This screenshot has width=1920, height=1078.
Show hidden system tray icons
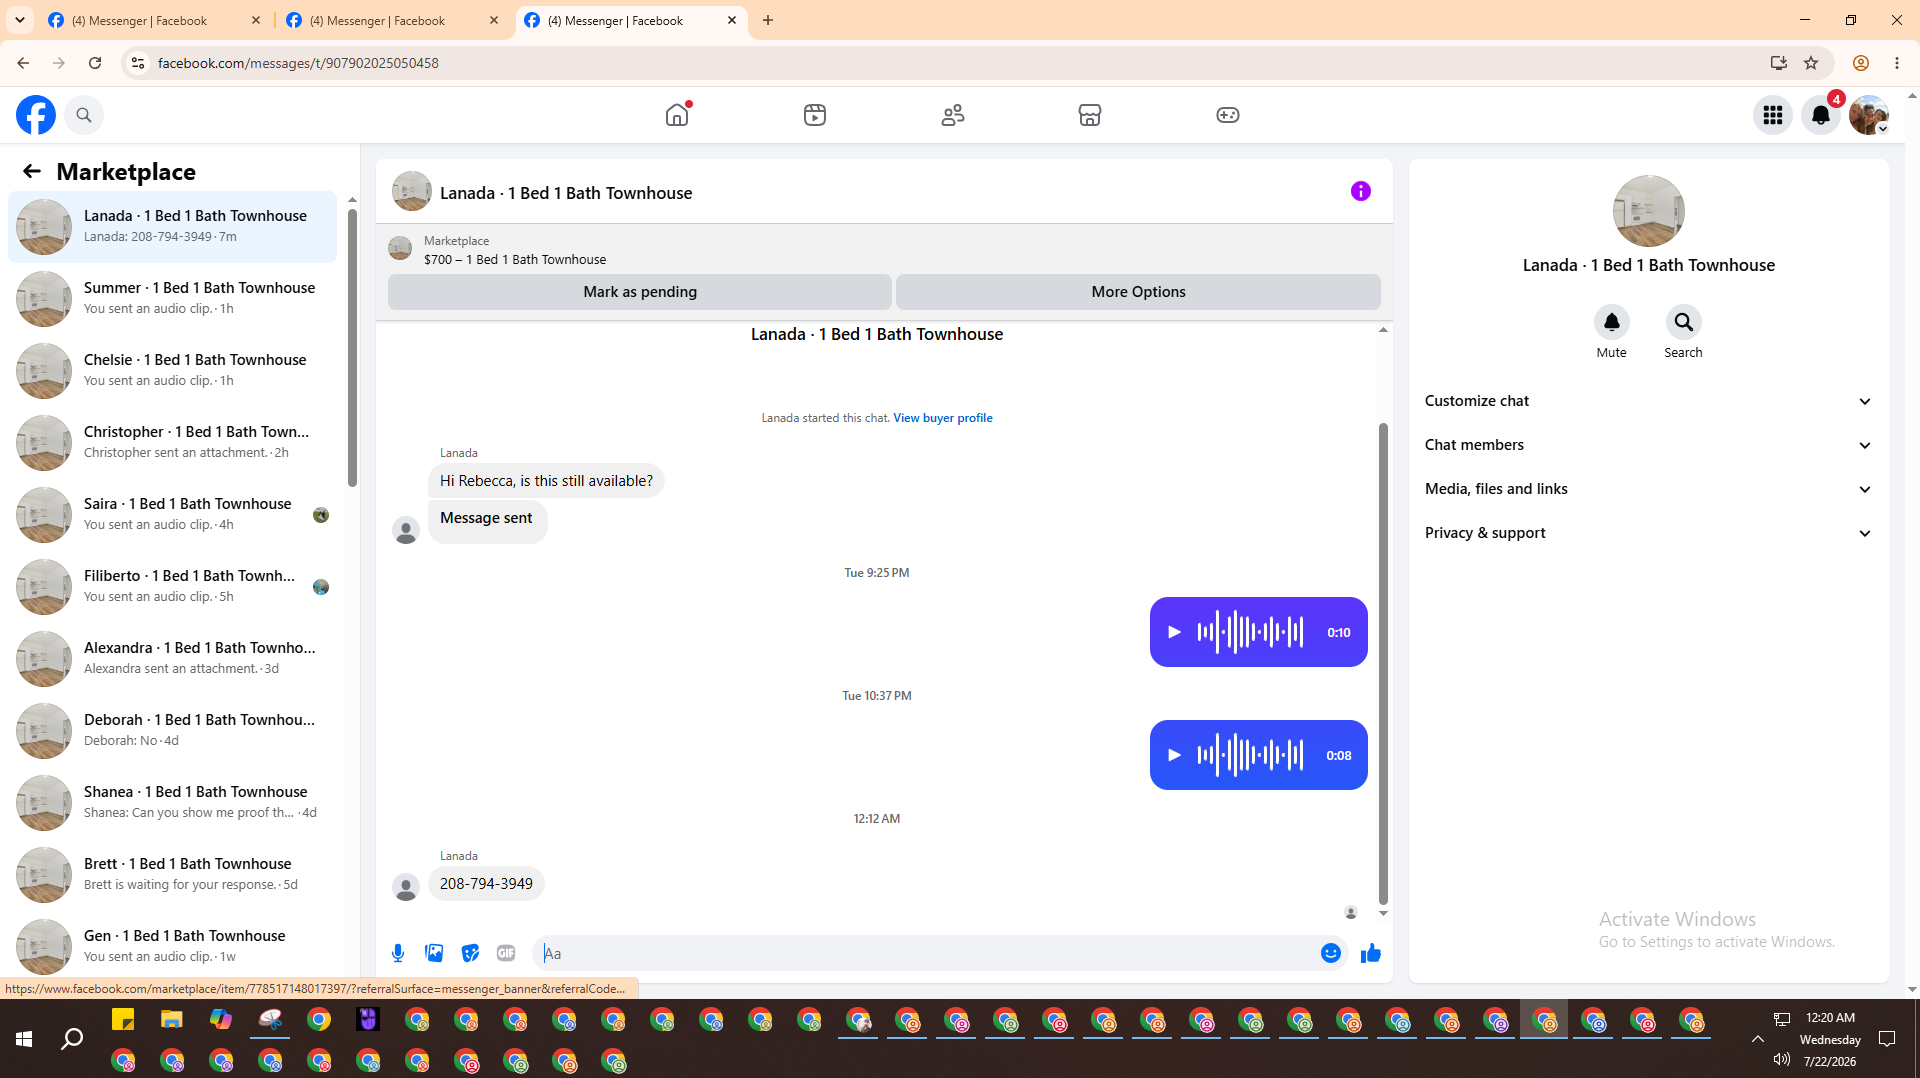click(x=1757, y=1039)
